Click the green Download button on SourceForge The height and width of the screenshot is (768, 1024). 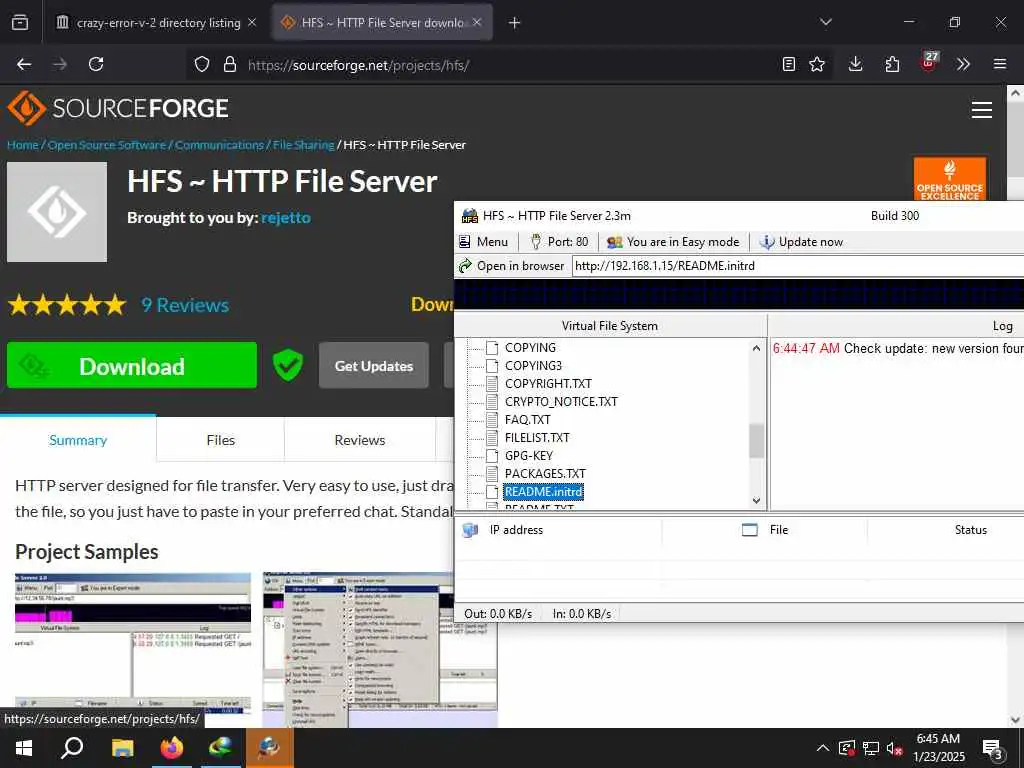pyautogui.click(x=132, y=366)
